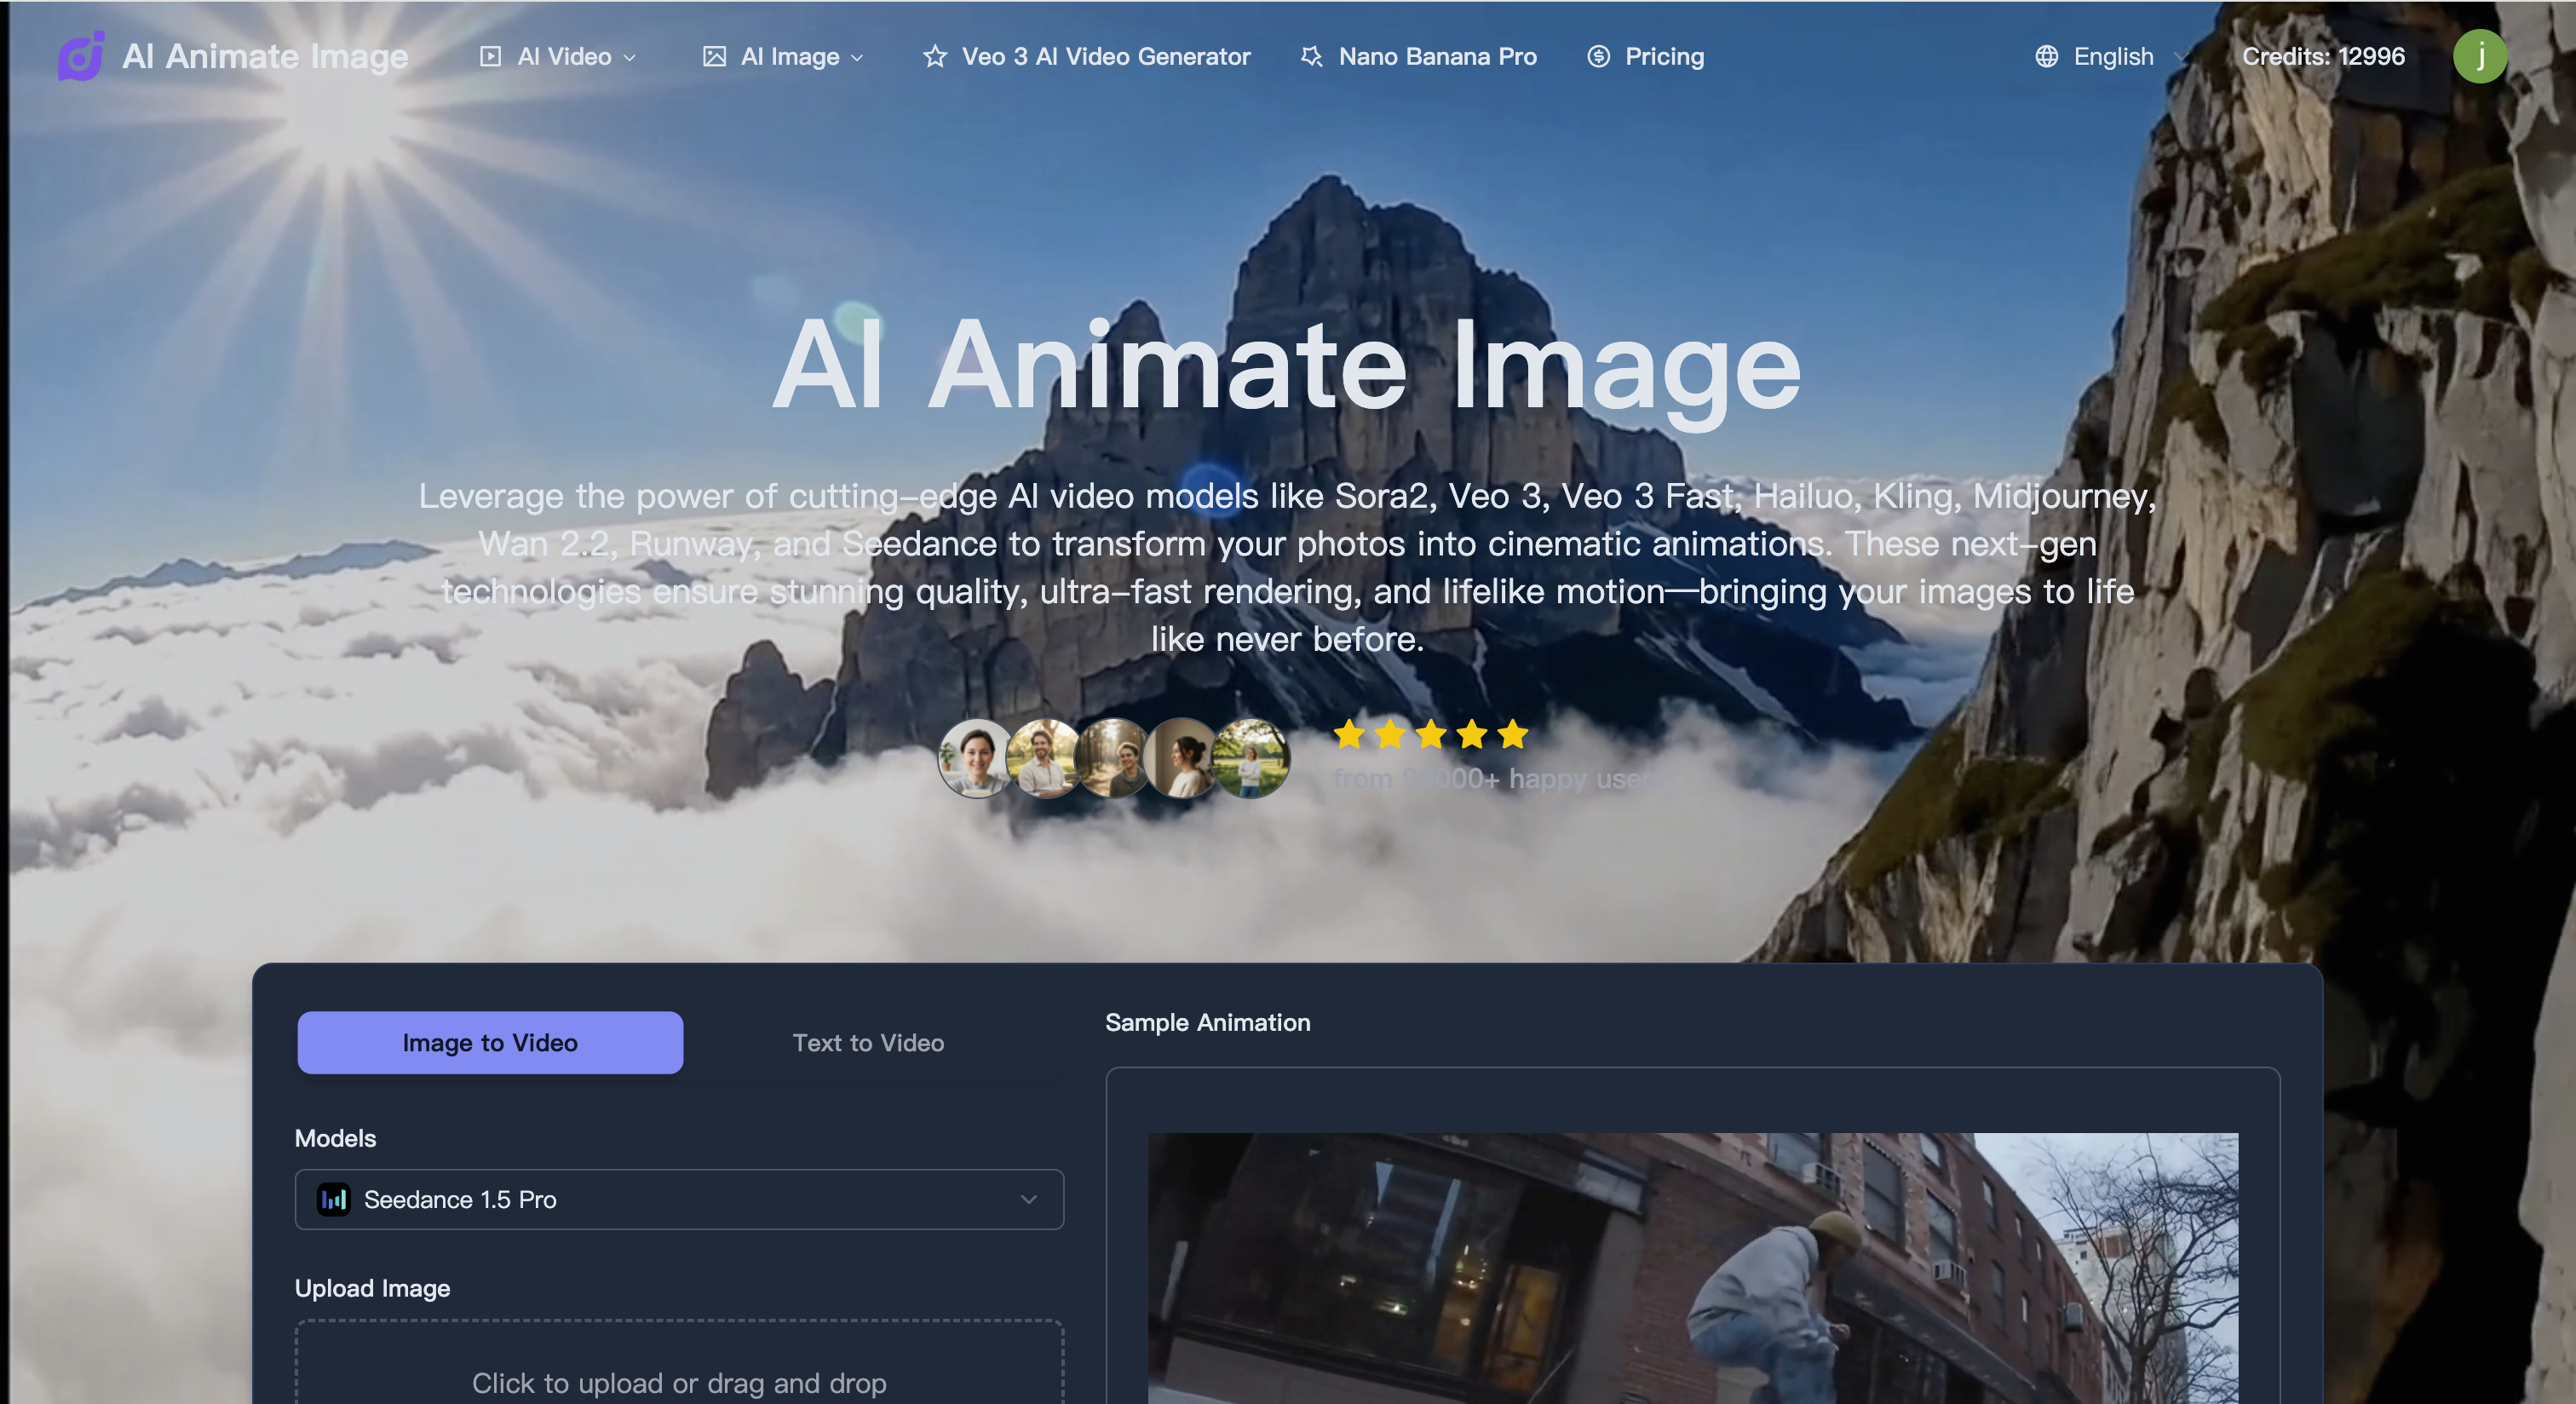Click the globe language icon
Viewport: 2576px width, 1404px height.
2047,57
